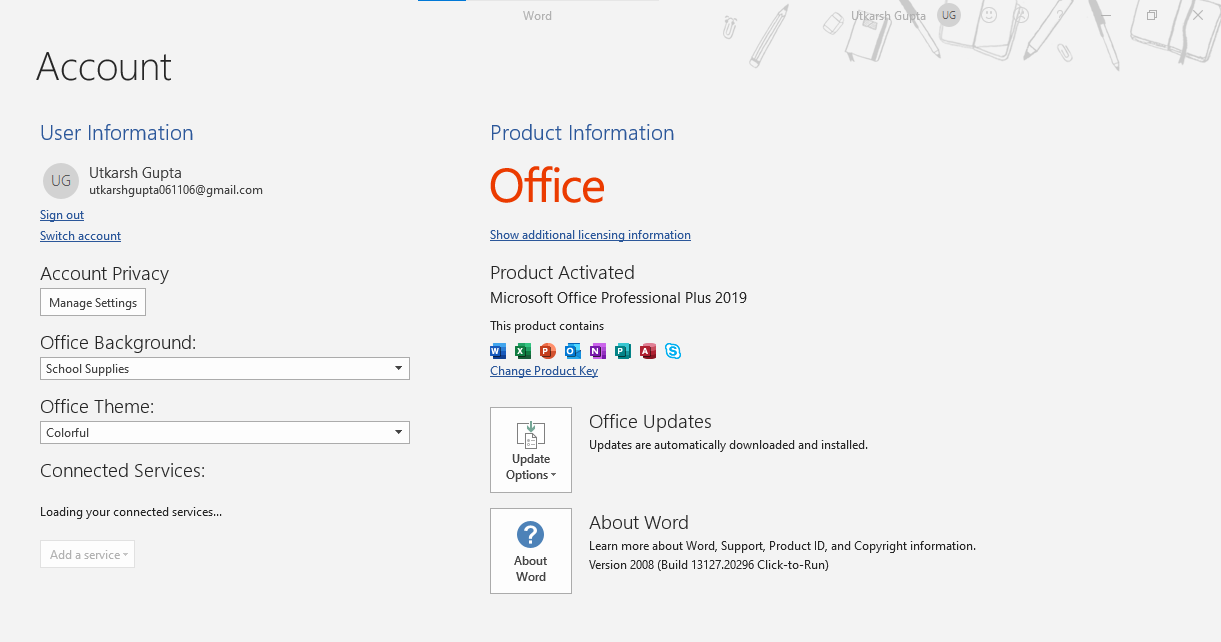This screenshot has height=642, width=1221.
Task: Click the Access icon
Action: 647,351
